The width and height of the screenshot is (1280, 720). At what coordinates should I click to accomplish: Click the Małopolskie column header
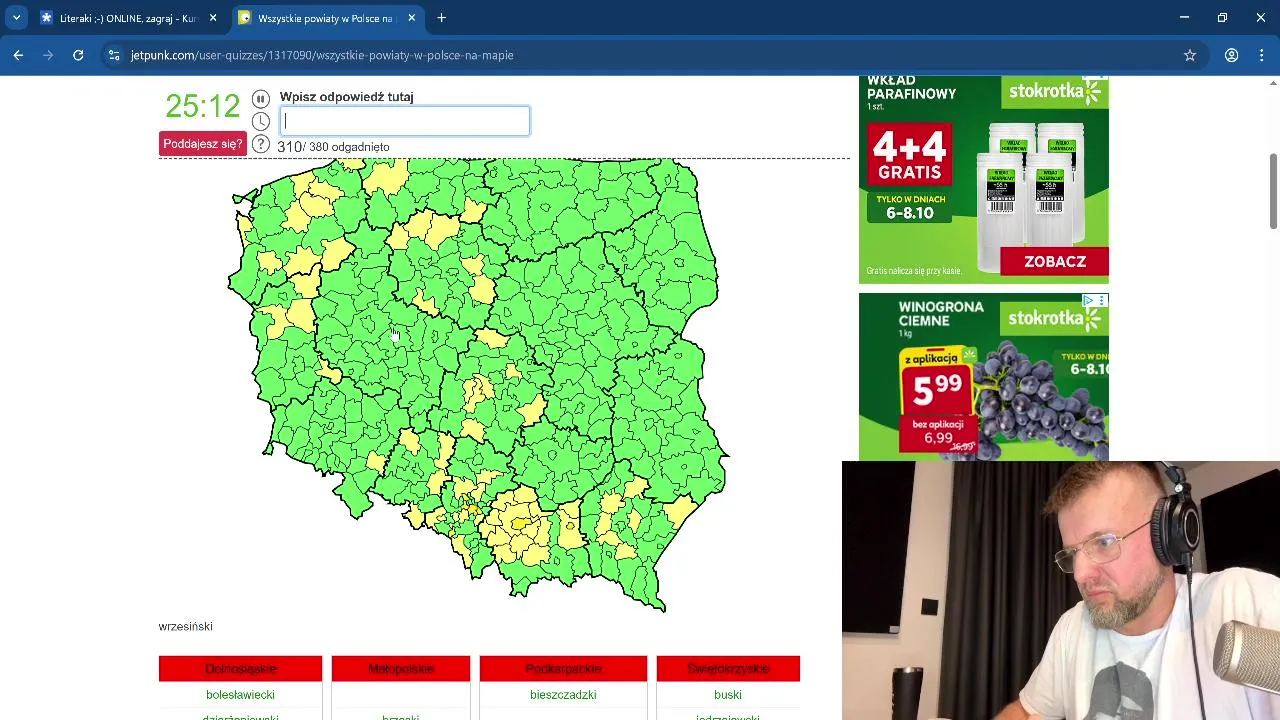pyautogui.click(x=400, y=668)
